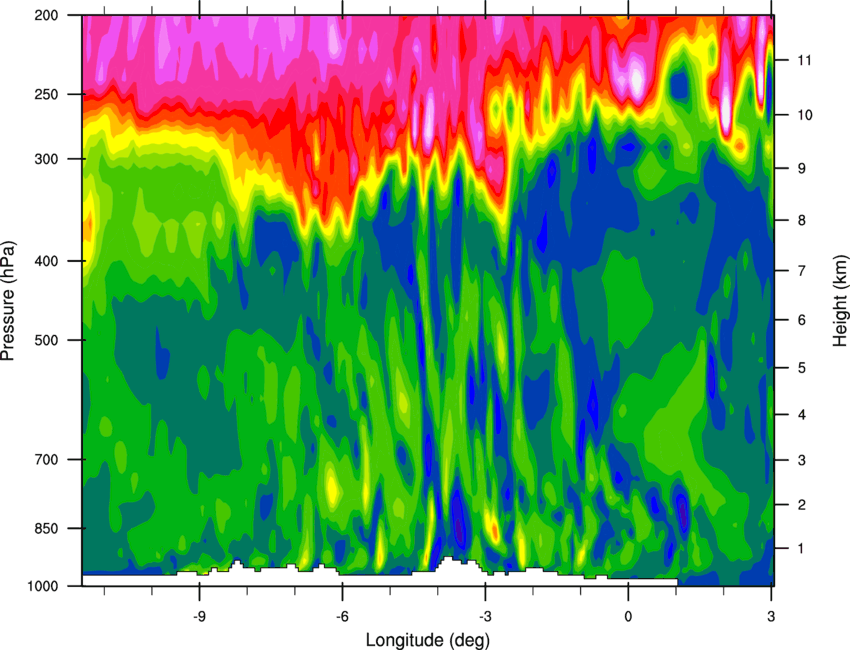850x650 pixels.
Task: Select the 300 pressure tick label
Action: (x=46, y=159)
